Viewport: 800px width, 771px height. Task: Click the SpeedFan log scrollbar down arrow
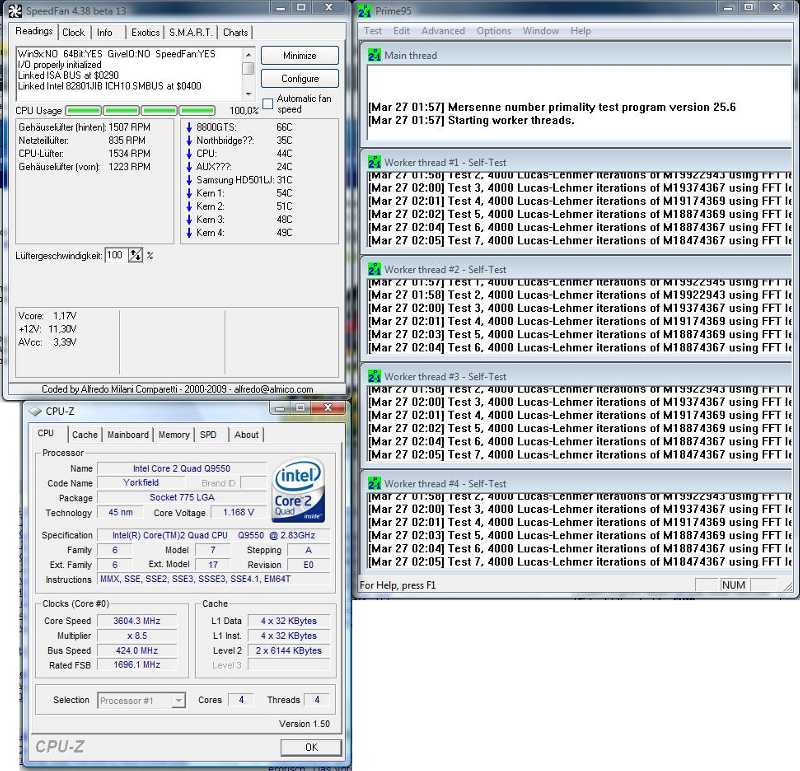click(x=248, y=94)
